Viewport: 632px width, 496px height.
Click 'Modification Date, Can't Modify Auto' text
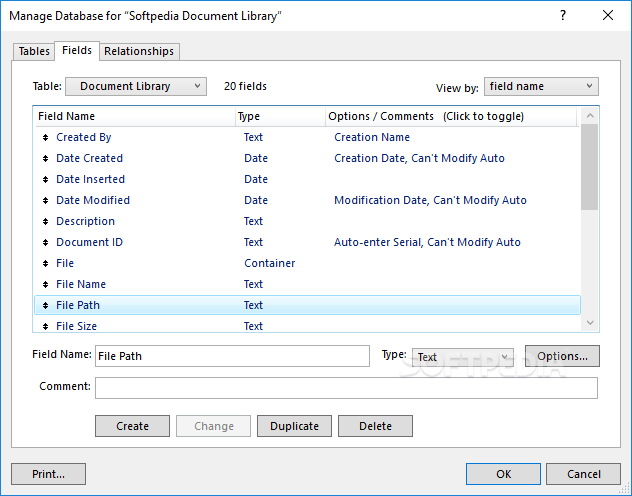click(x=430, y=200)
